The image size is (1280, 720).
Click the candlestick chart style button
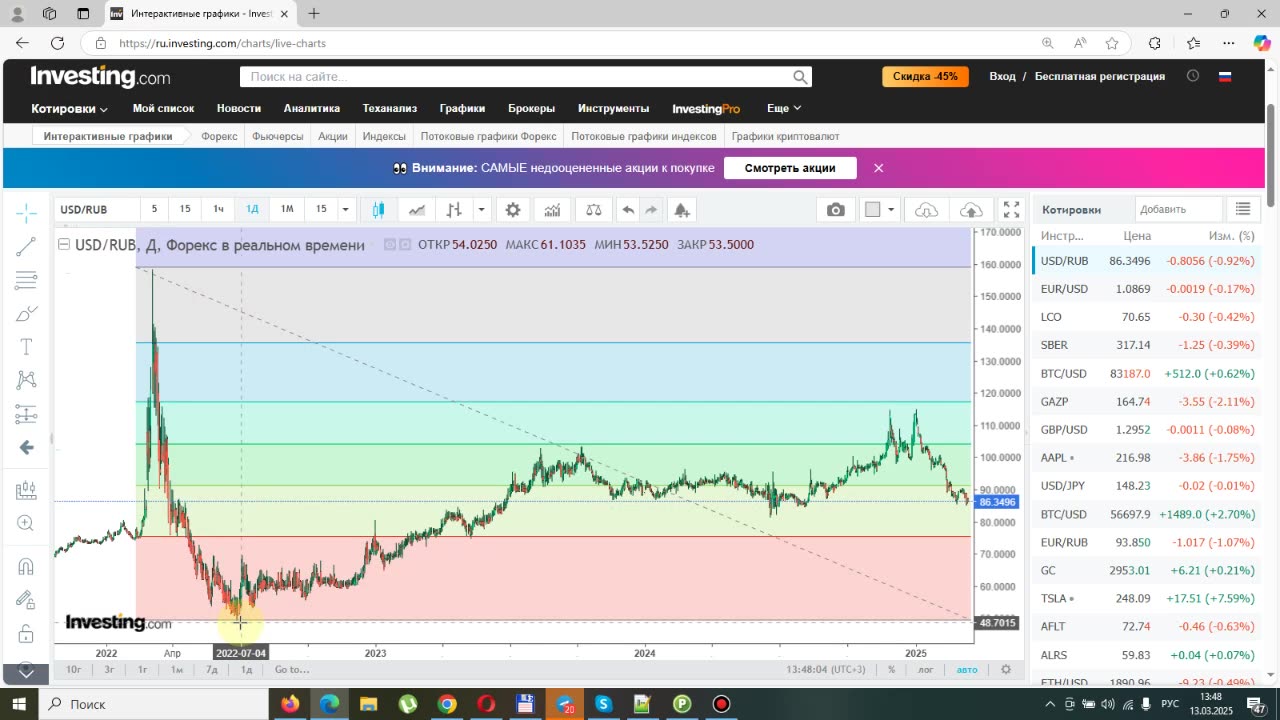point(378,210)
